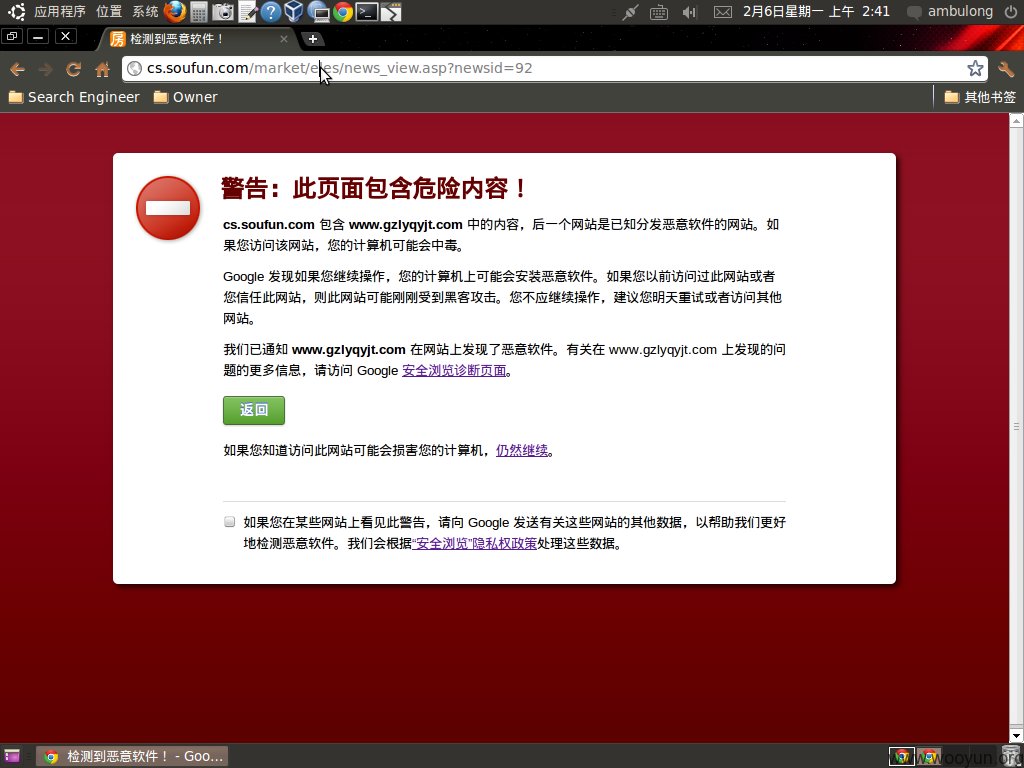Open the calculator launcher icon

(x=199, y=12)
